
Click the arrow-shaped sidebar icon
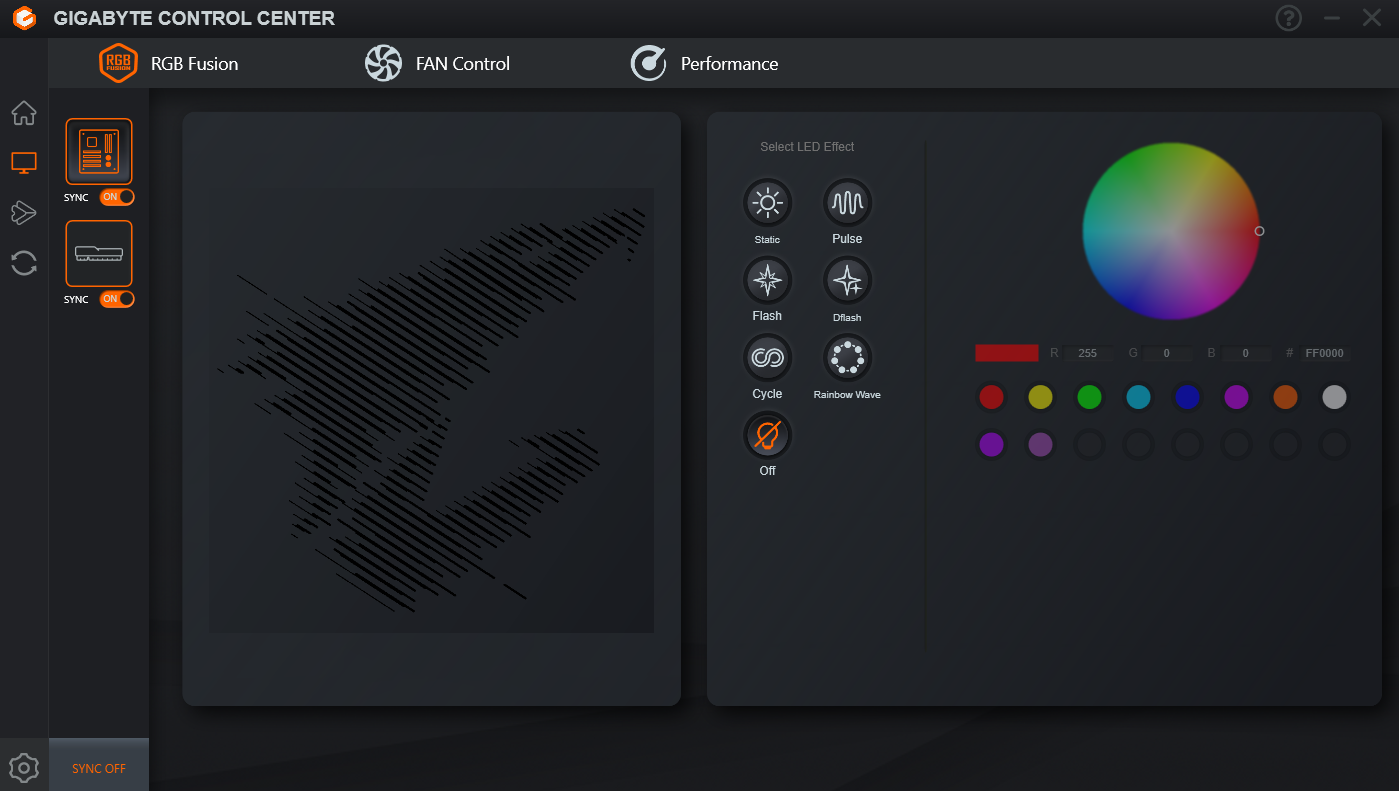point(24,212)
